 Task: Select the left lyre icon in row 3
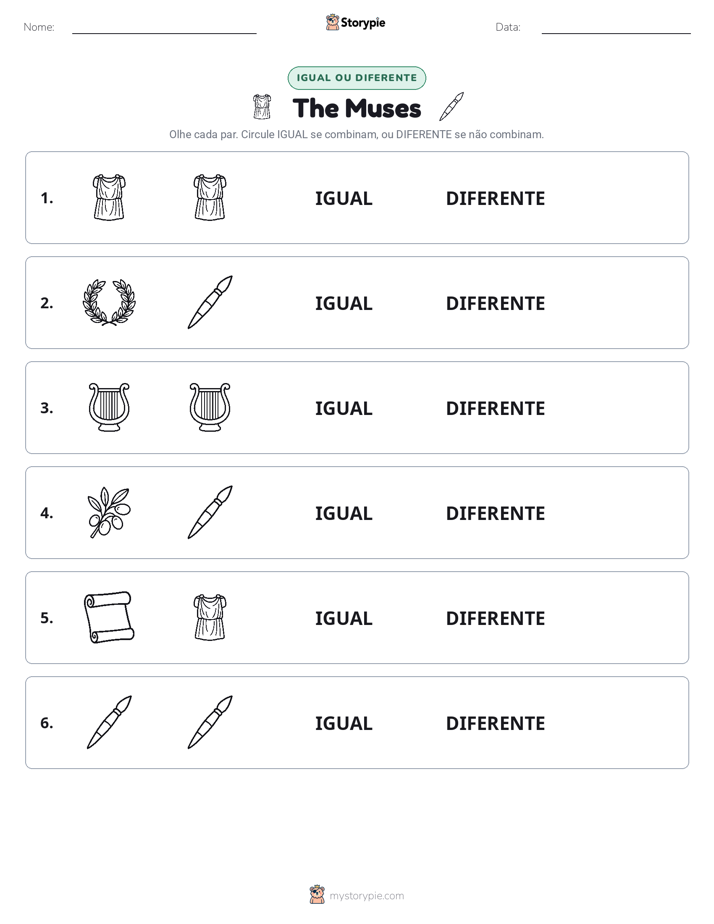click(109, 407)
